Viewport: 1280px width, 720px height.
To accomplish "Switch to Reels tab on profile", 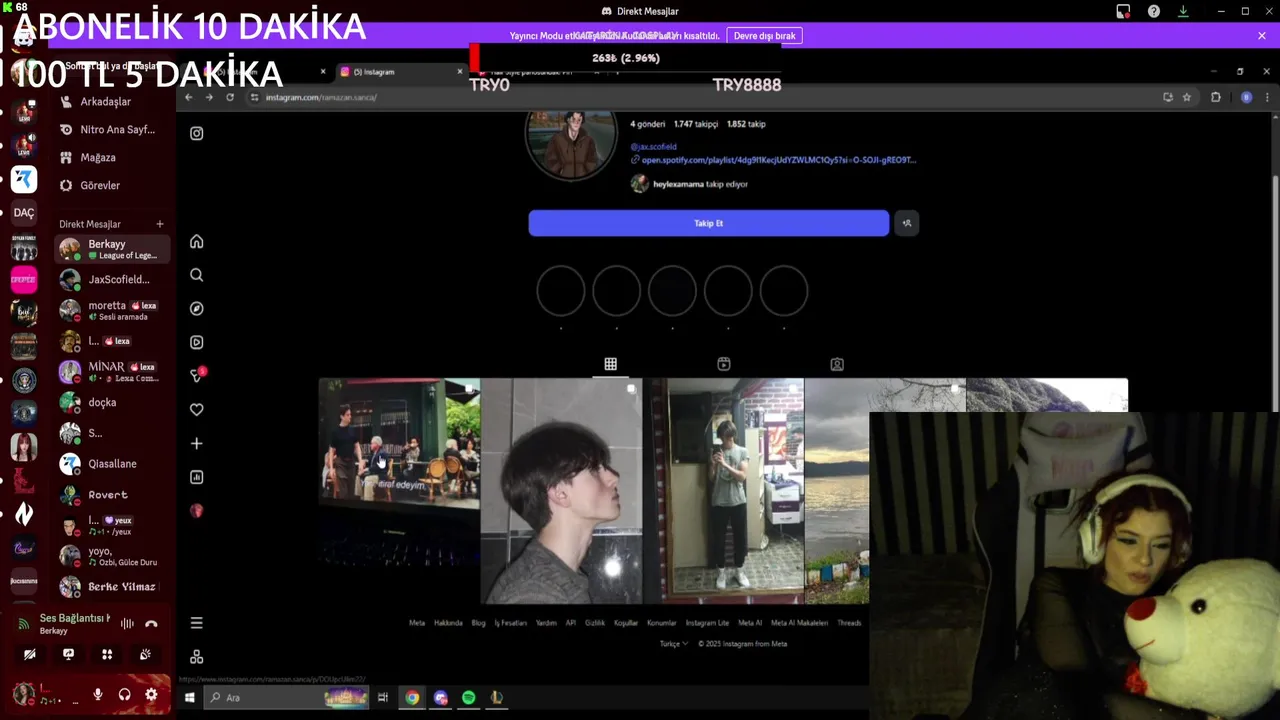I will click(x=724, y=364).
